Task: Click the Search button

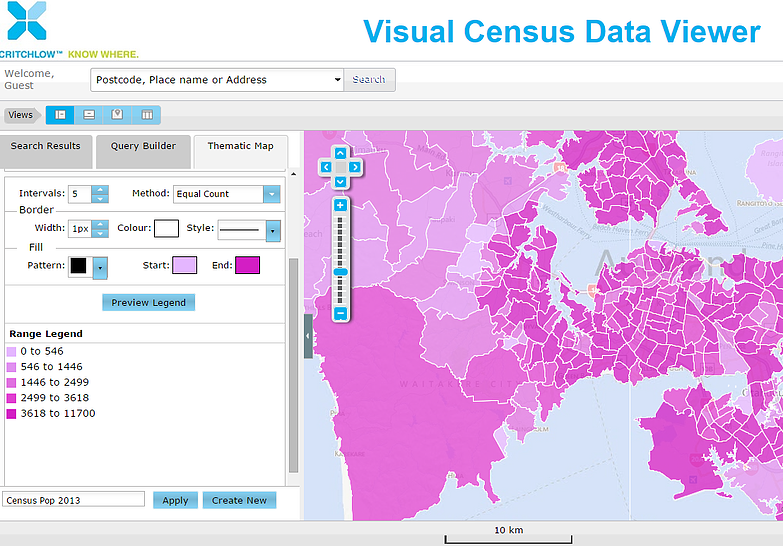Action: coord(369,80)
